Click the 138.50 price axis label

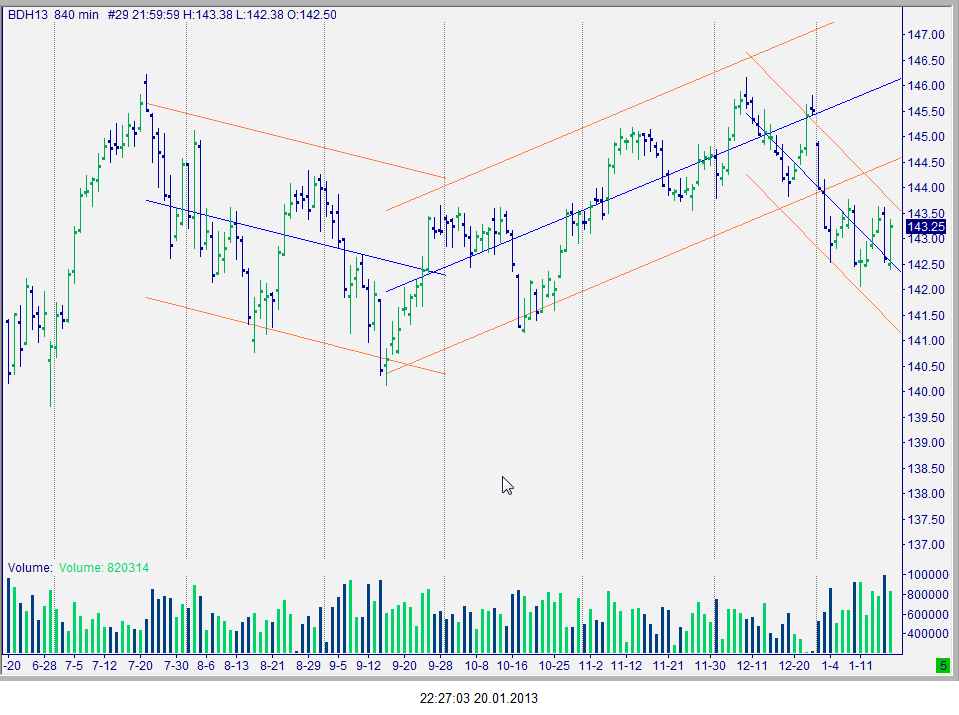point(926,469)
